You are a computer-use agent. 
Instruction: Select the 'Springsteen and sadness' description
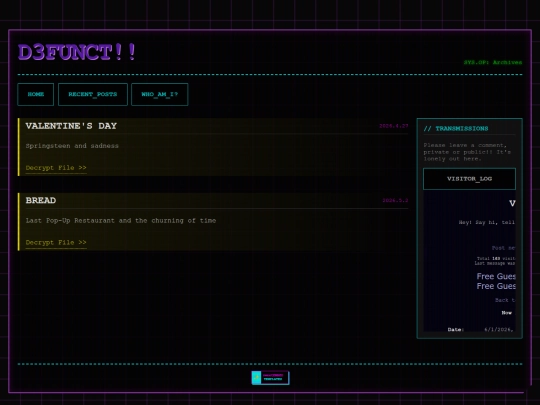(x=72, y=146)
